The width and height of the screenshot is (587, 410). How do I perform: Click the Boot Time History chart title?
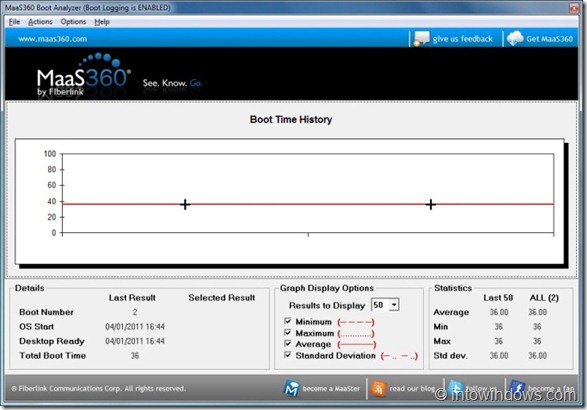291,119
